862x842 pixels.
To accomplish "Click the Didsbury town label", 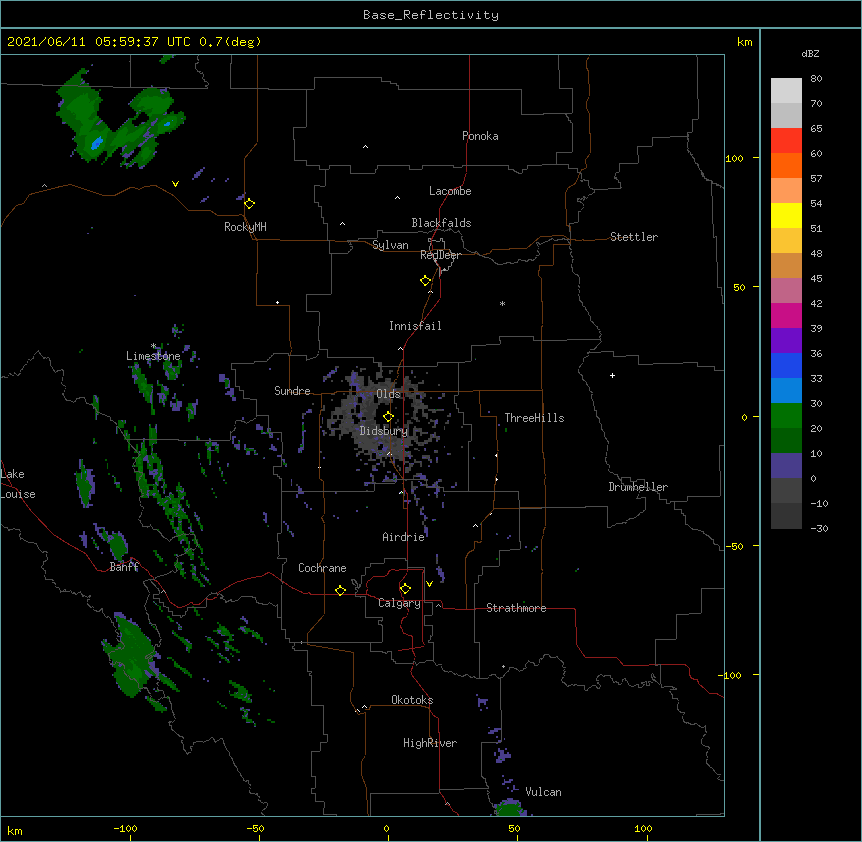I will [384, 431].
